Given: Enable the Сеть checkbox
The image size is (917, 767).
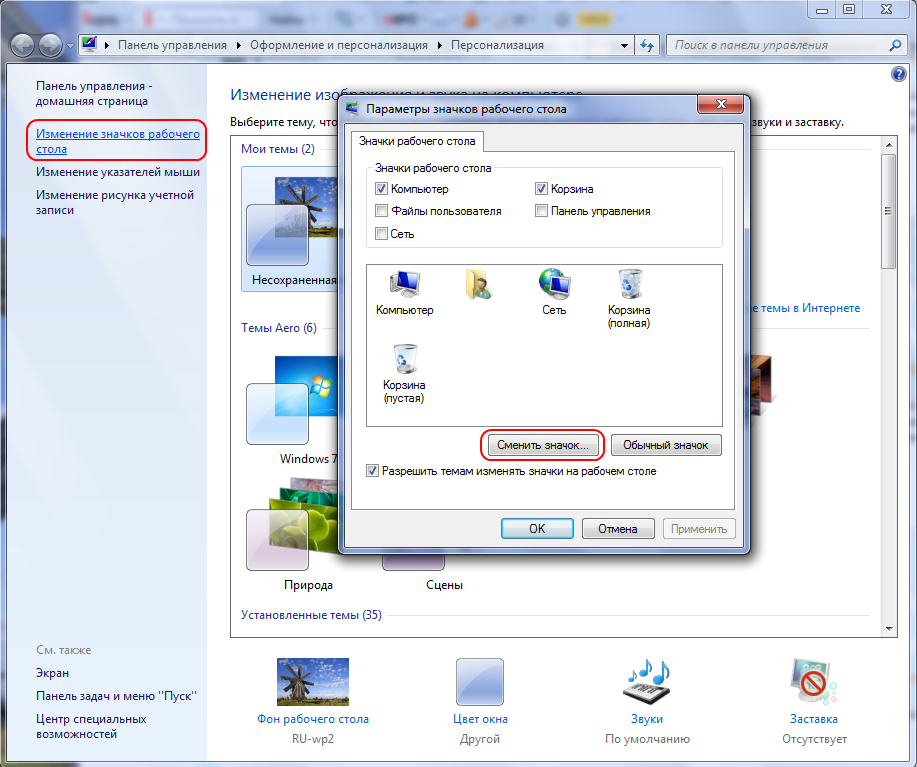Looking at the screenshot, I should click(x=381, y=234).
